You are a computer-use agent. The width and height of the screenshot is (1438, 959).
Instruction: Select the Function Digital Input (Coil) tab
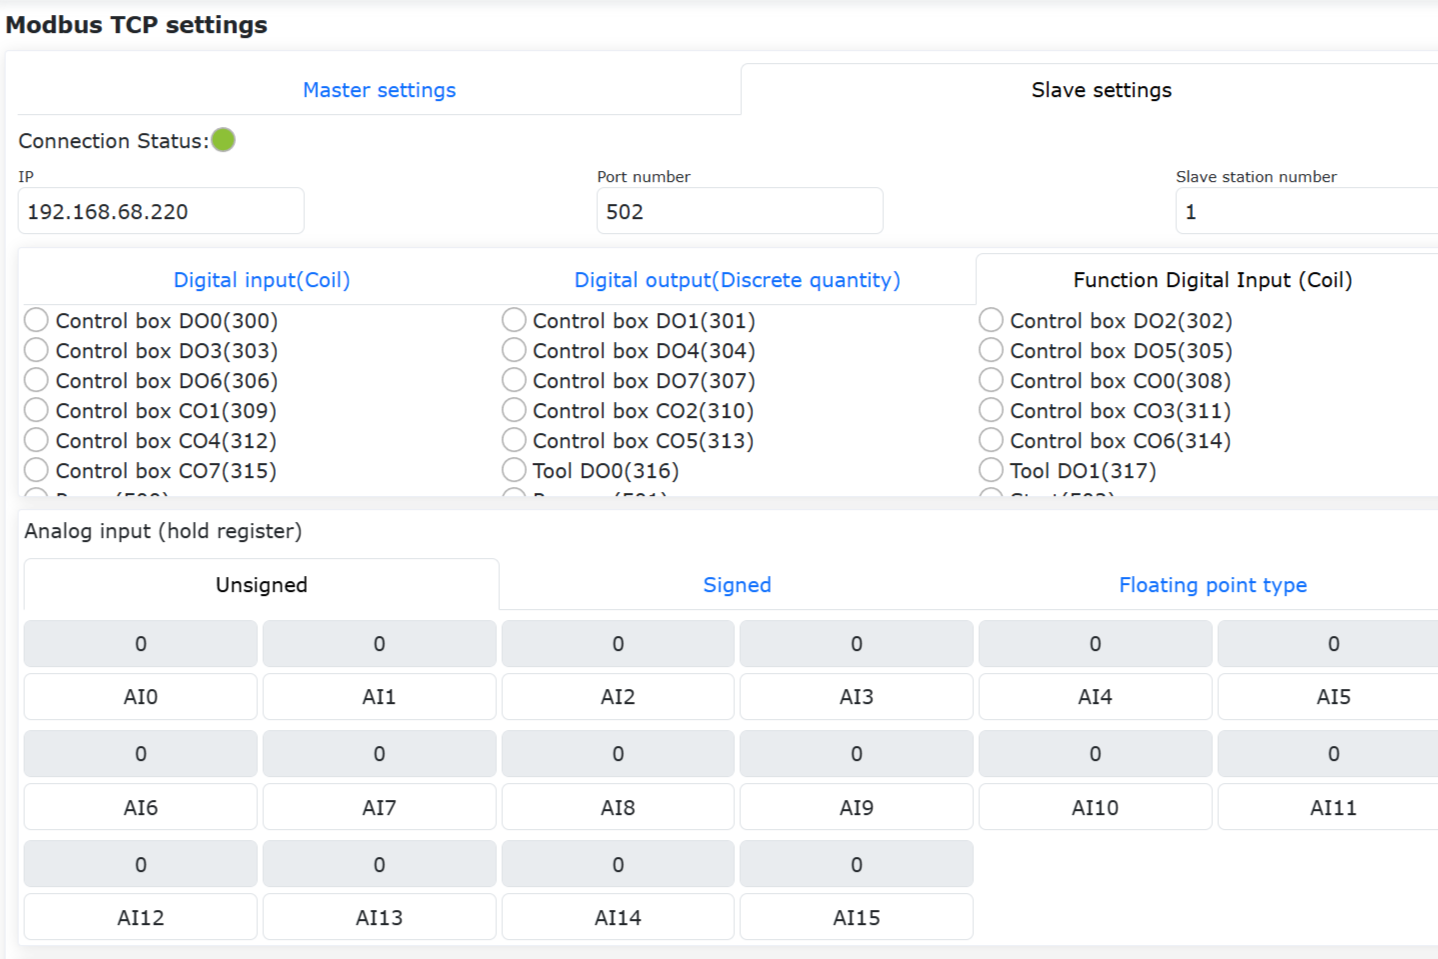1211,280
